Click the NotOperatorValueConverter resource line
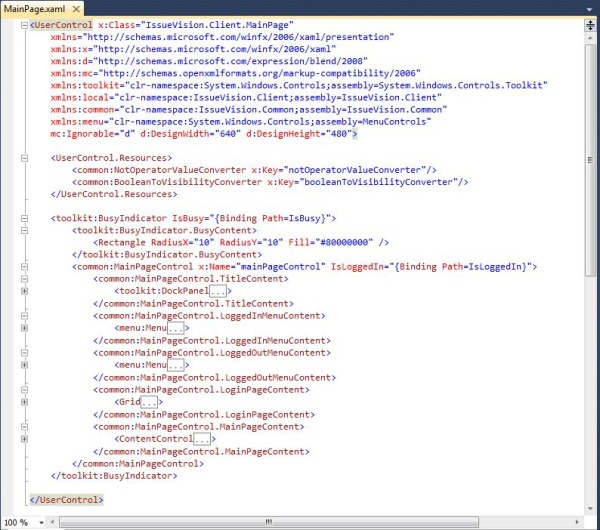Image resolution: width=600 pixels, height=530 pixels. (x=254, y=170)
